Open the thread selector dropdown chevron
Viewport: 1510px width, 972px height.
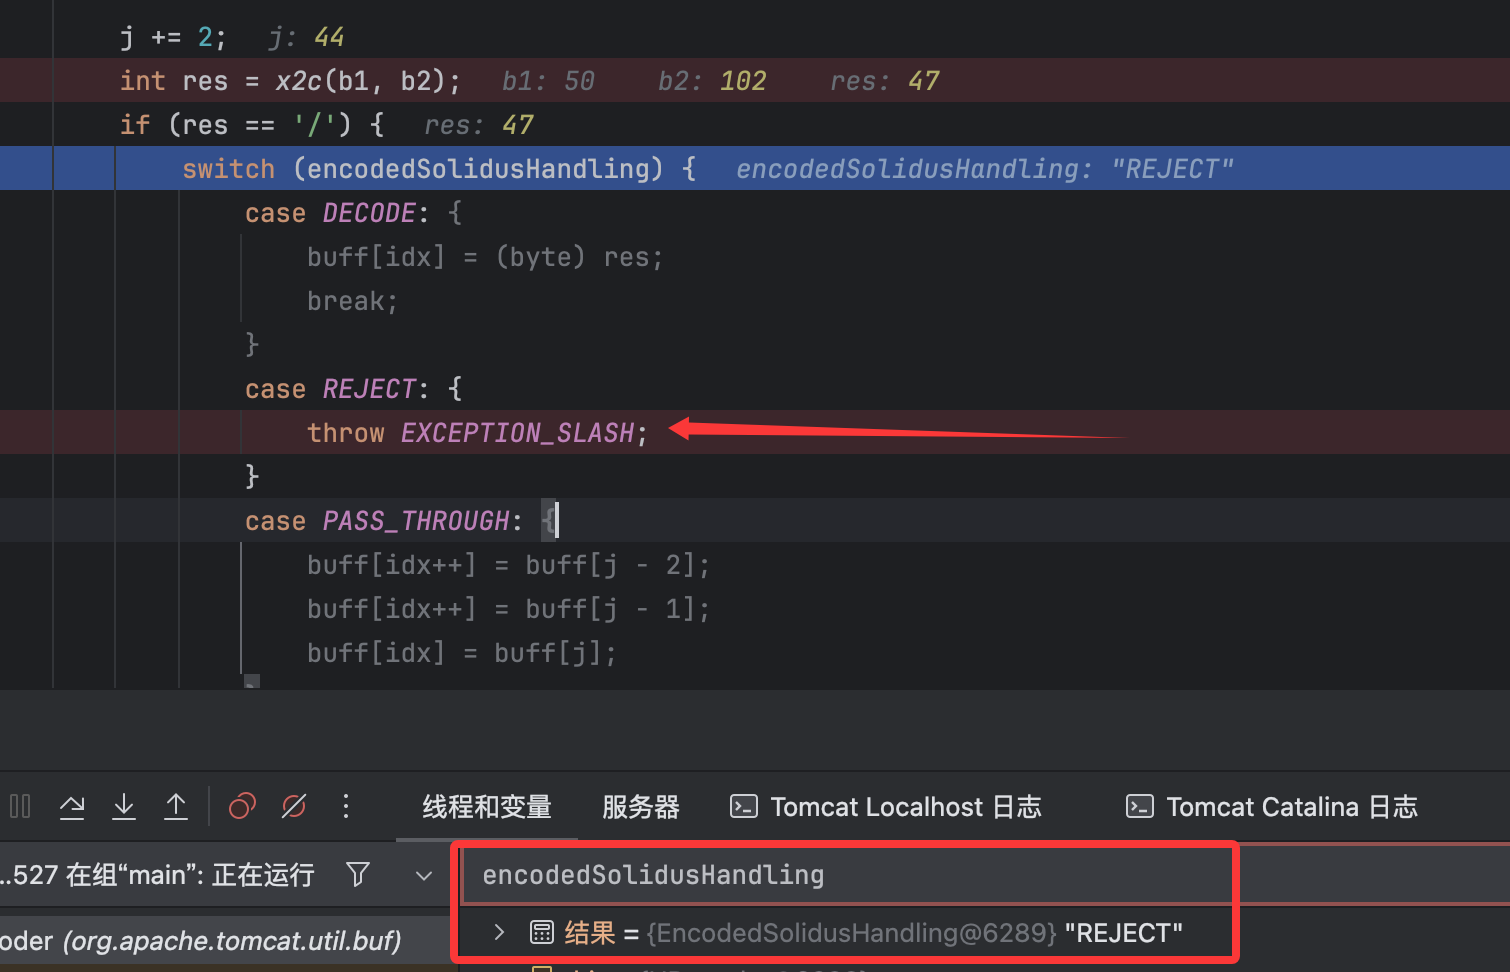tap(424, 876)
